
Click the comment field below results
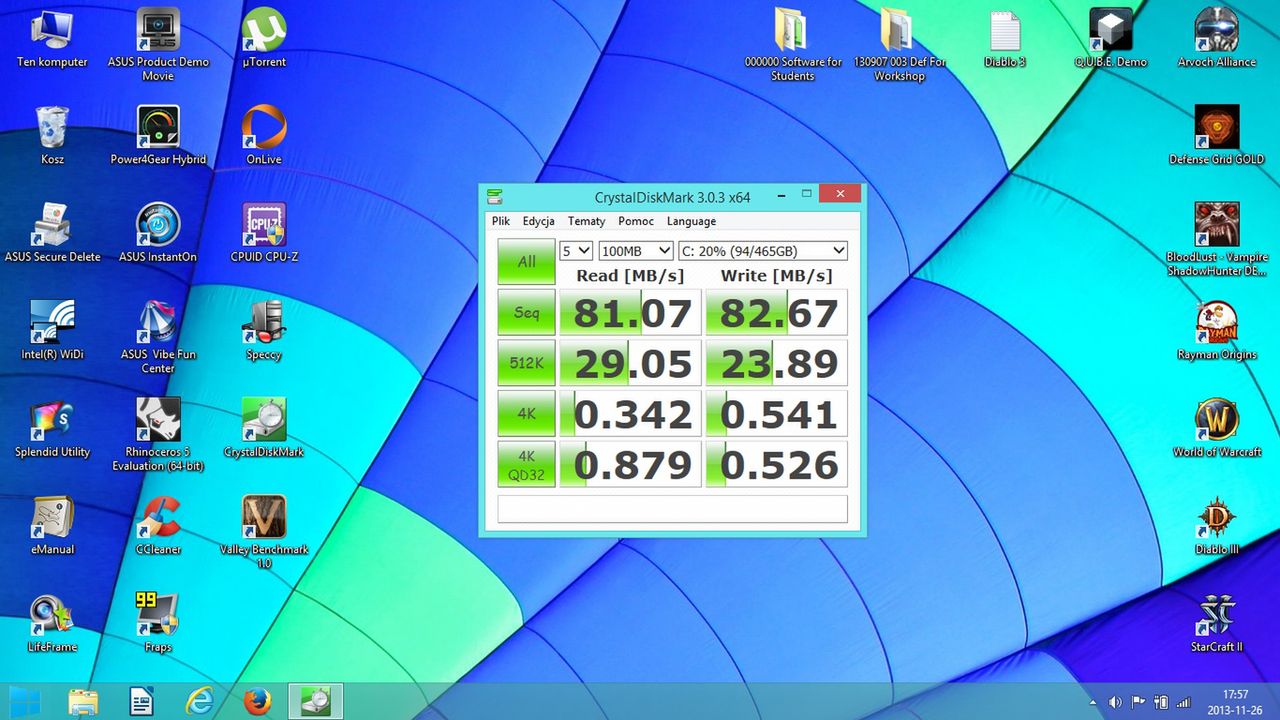click(x=673, y=509)
